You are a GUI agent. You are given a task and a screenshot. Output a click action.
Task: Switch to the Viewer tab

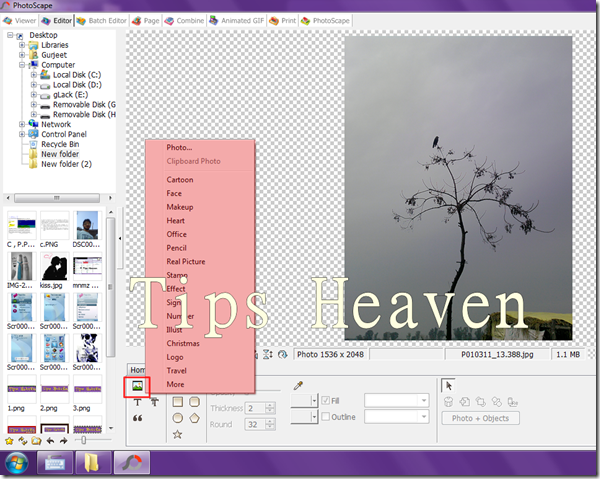coord(20,21)
